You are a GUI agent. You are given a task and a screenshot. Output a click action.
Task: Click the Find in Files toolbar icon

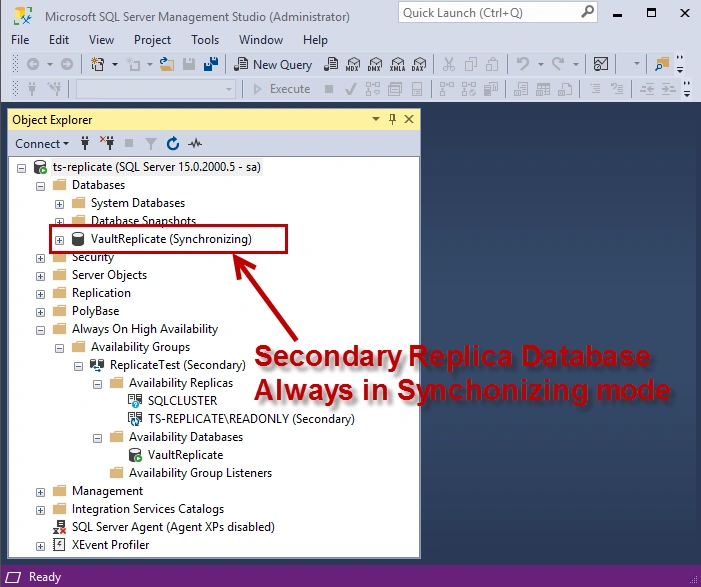coord(662,64)
